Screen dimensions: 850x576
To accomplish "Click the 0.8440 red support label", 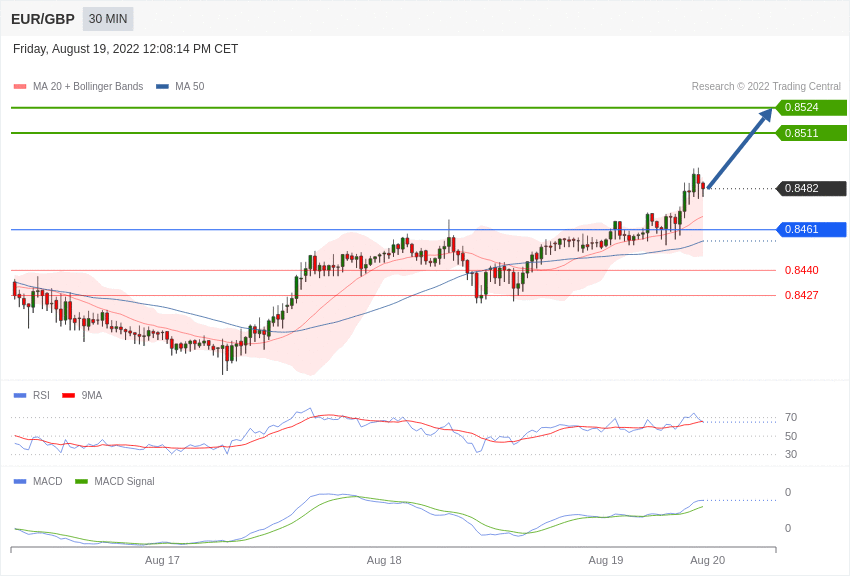I will (801, 270).
